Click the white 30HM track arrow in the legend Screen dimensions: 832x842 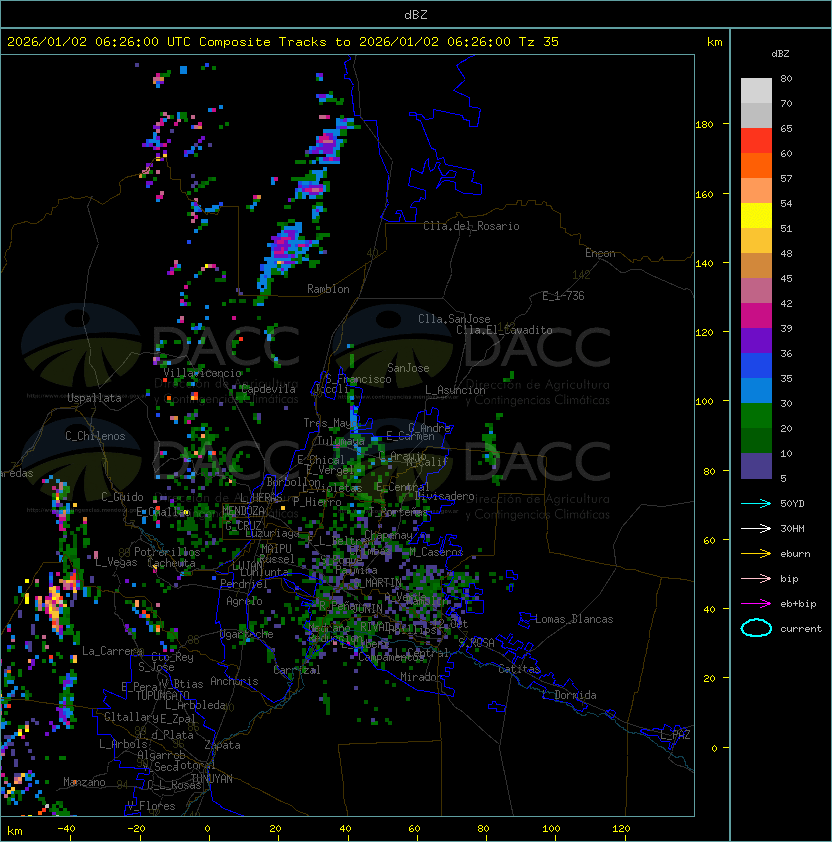point(756,528)
